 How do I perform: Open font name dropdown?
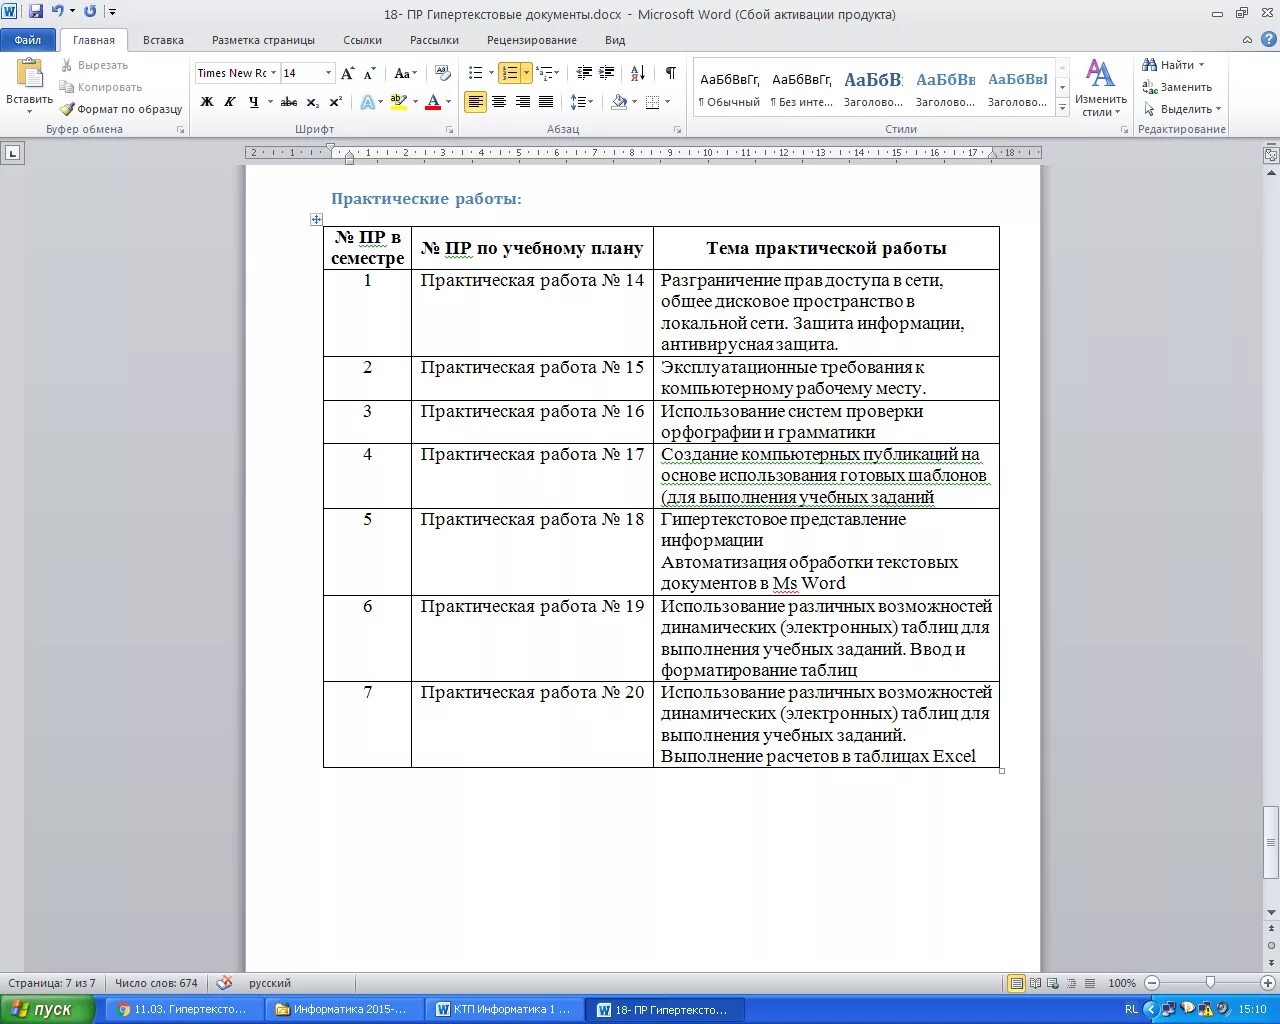click(273, 73)
